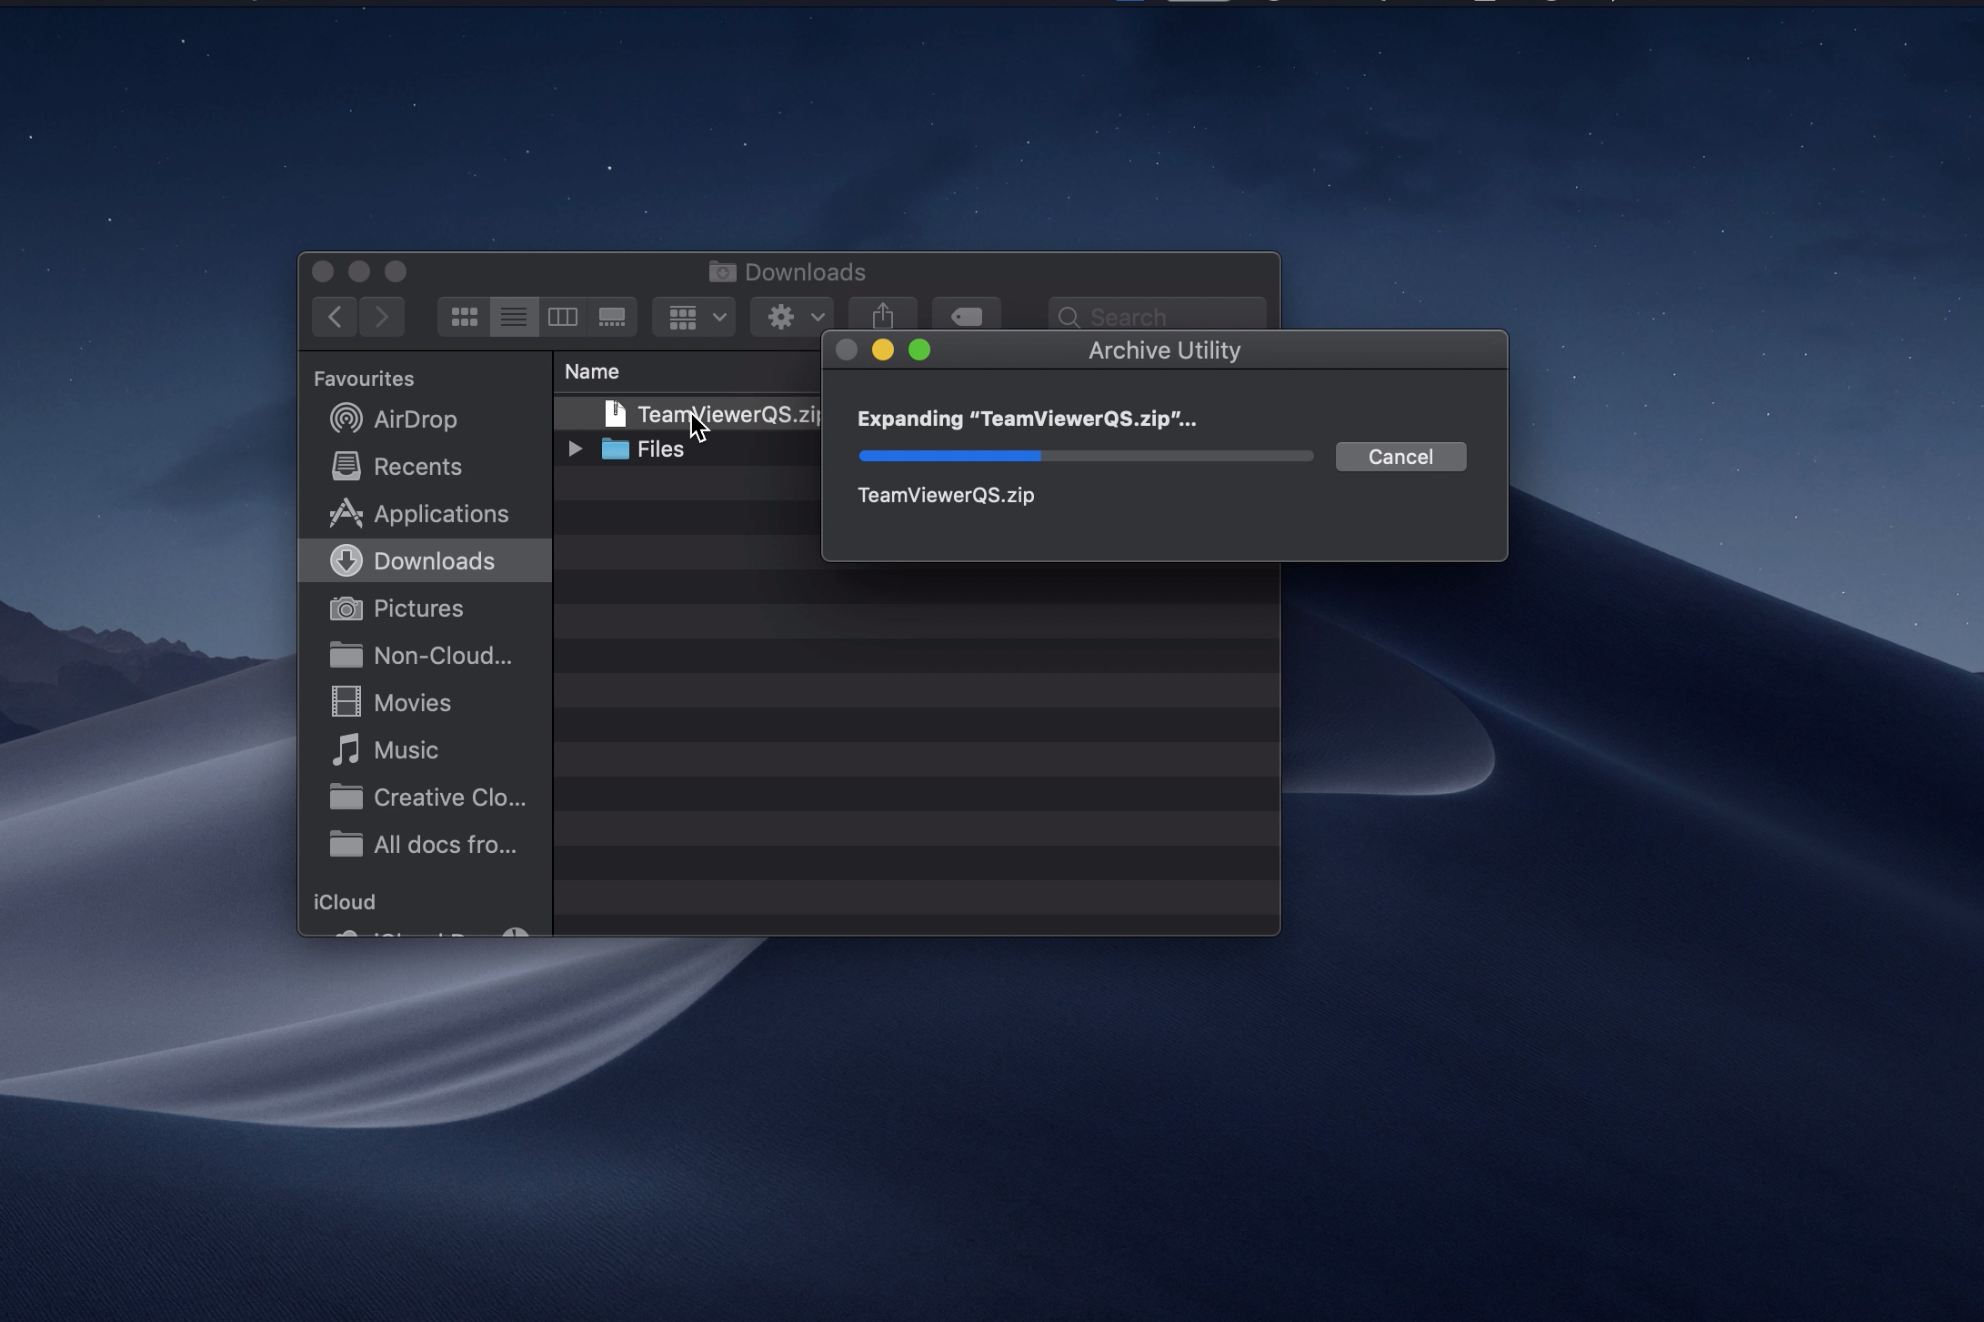Switch Finder to column view

click(562, 317)
